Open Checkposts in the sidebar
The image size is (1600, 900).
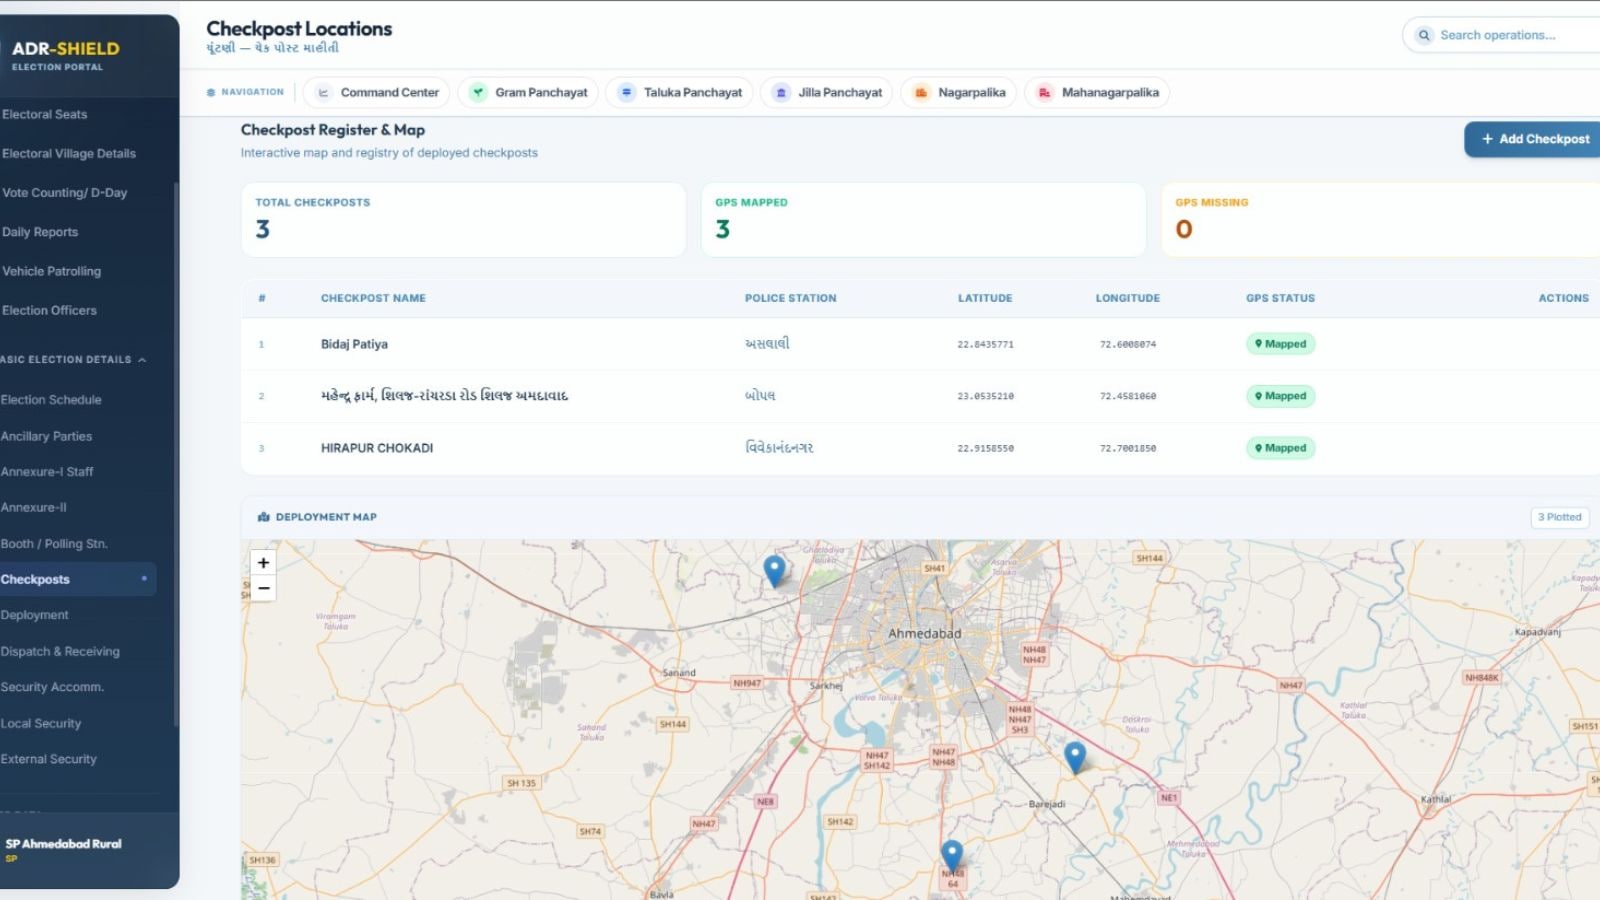click(36, 580)
